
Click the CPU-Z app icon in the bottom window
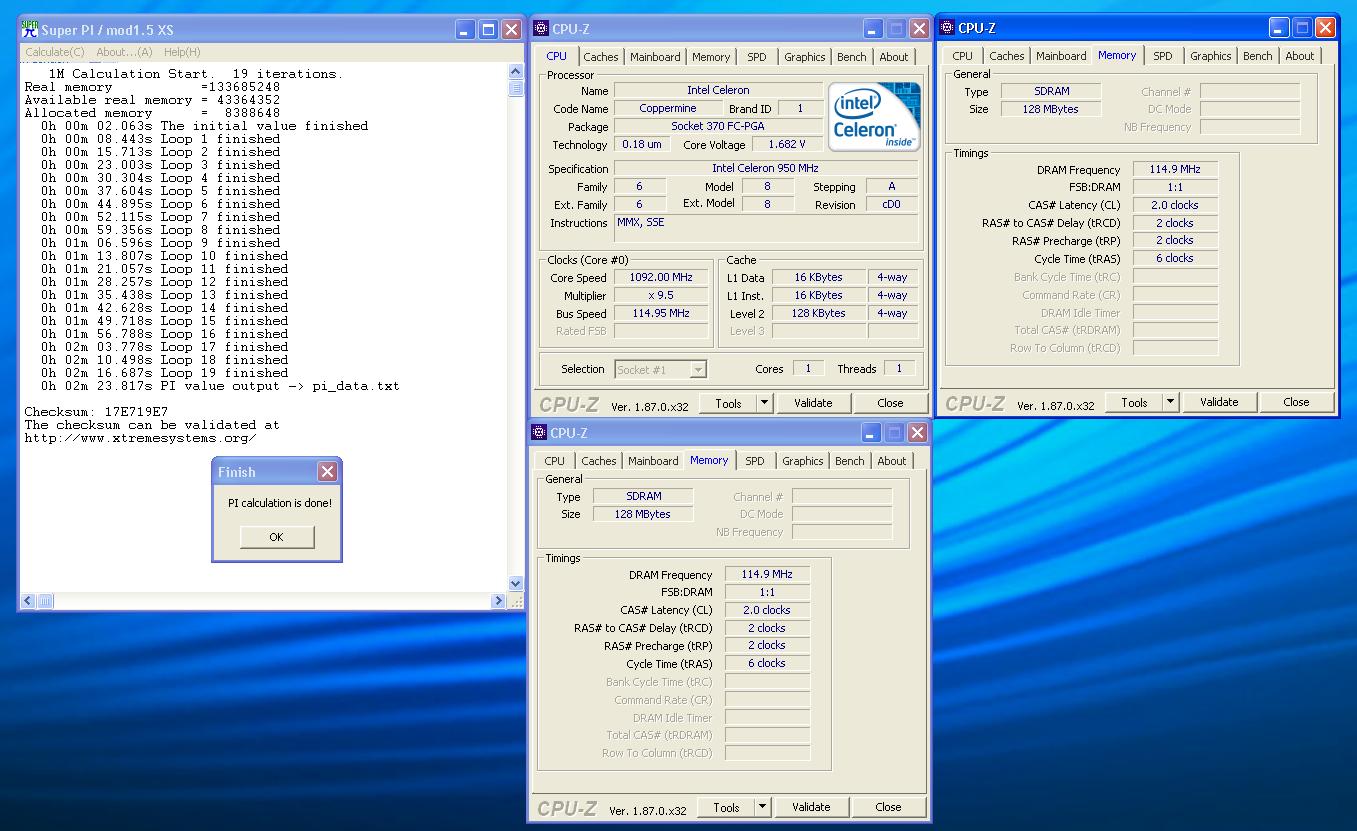click(x=539, y=433)
